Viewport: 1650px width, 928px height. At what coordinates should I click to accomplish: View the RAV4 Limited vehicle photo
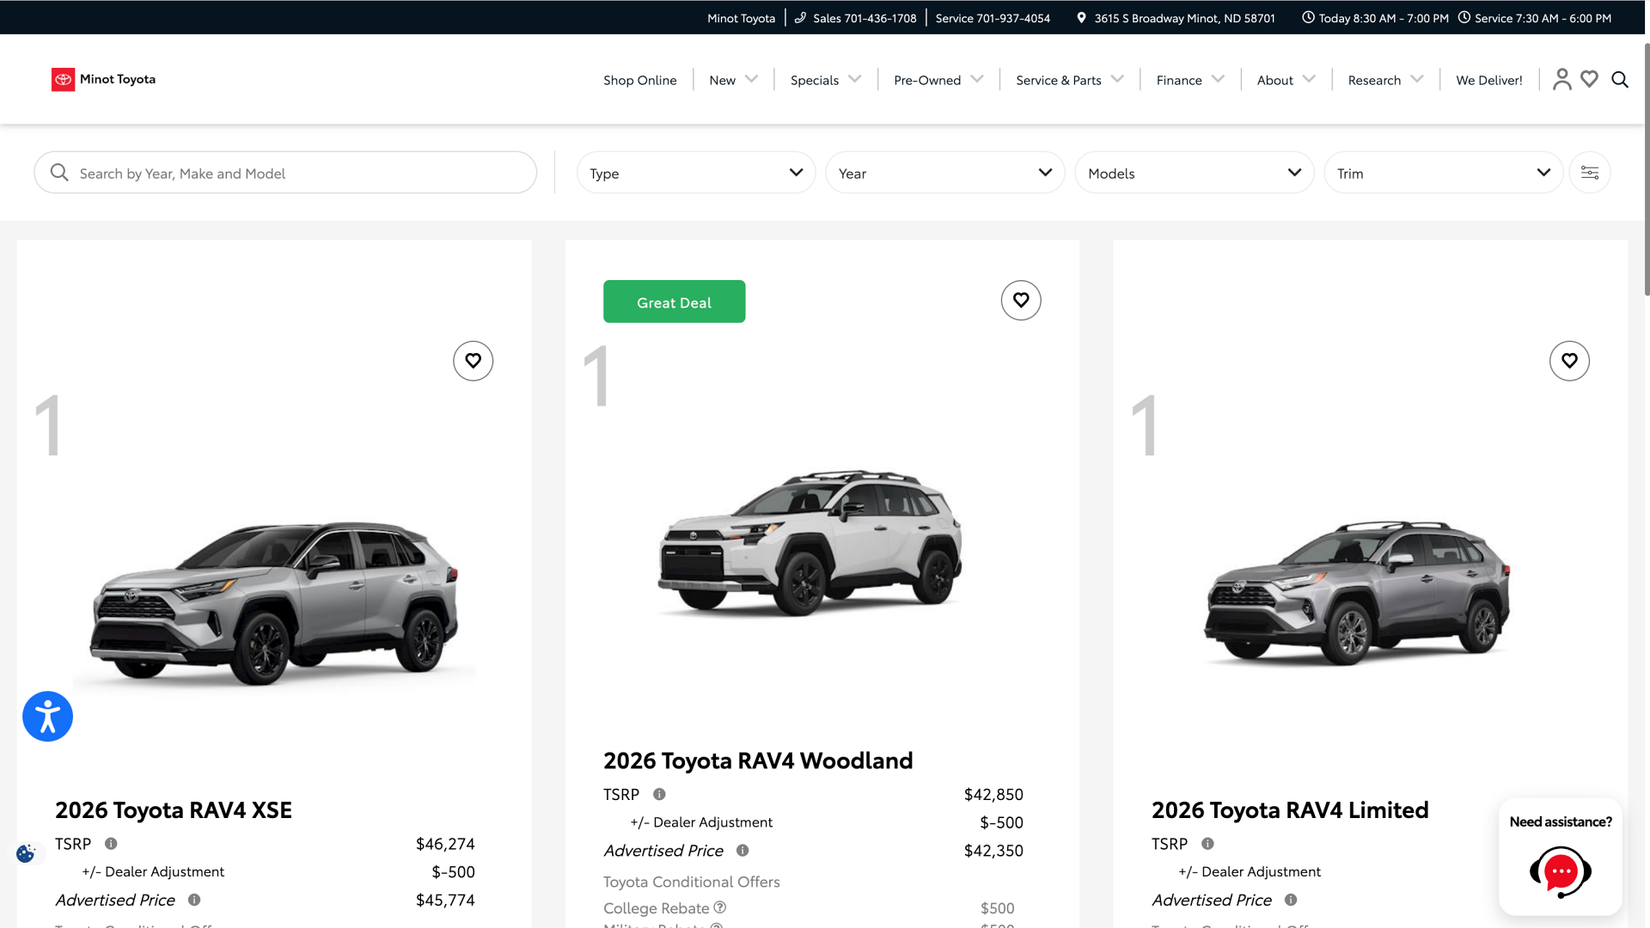pos(1357,592)
